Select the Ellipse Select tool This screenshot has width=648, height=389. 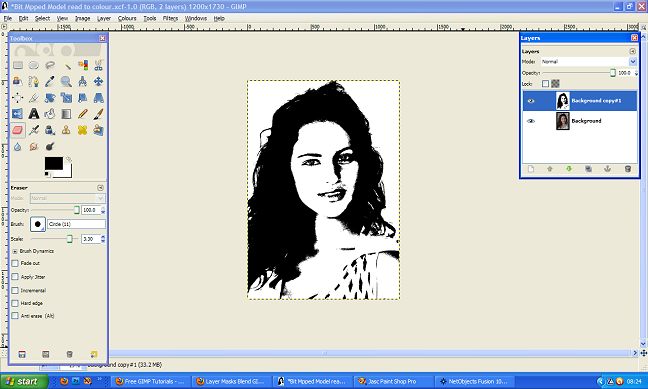coord(34,65)
